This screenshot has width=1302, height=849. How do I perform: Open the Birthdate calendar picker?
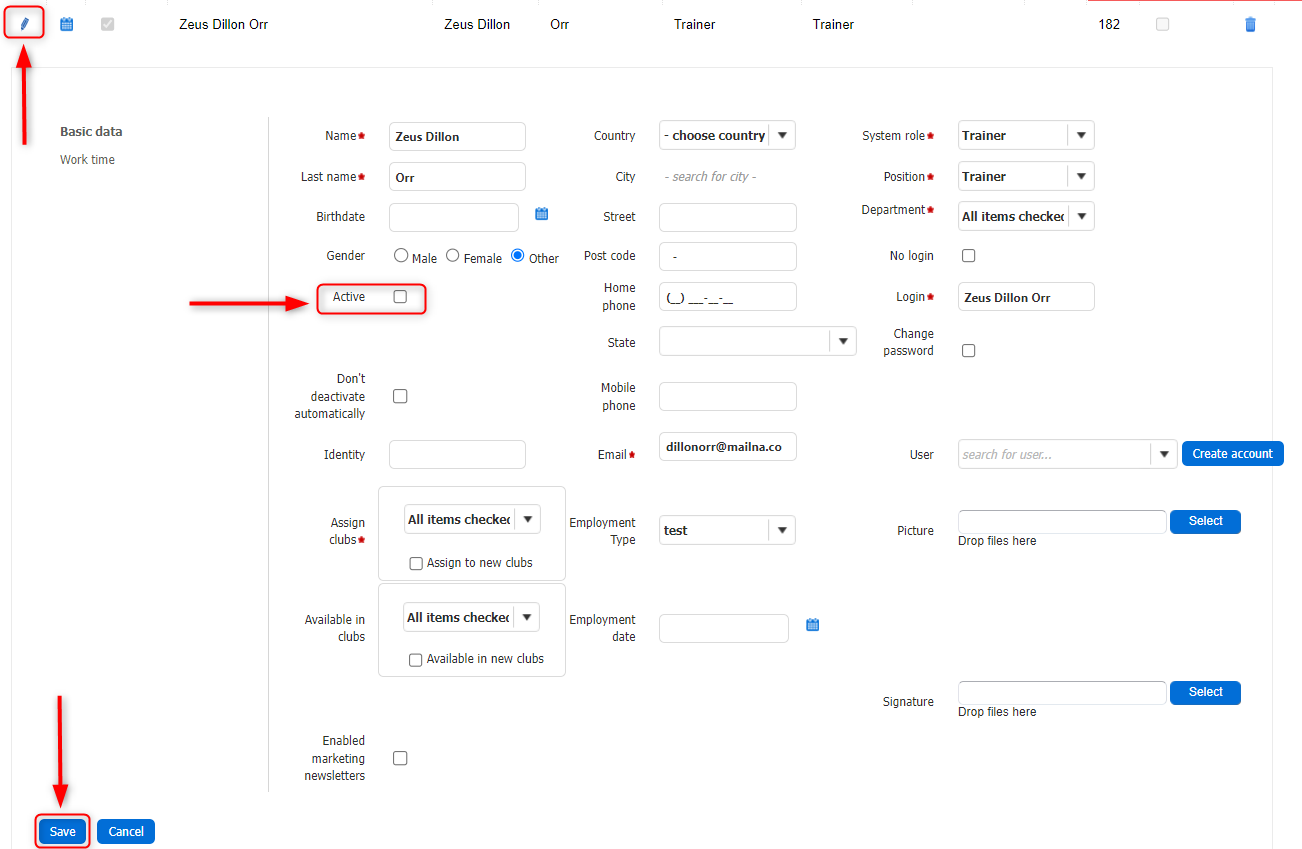pos(542,214)
